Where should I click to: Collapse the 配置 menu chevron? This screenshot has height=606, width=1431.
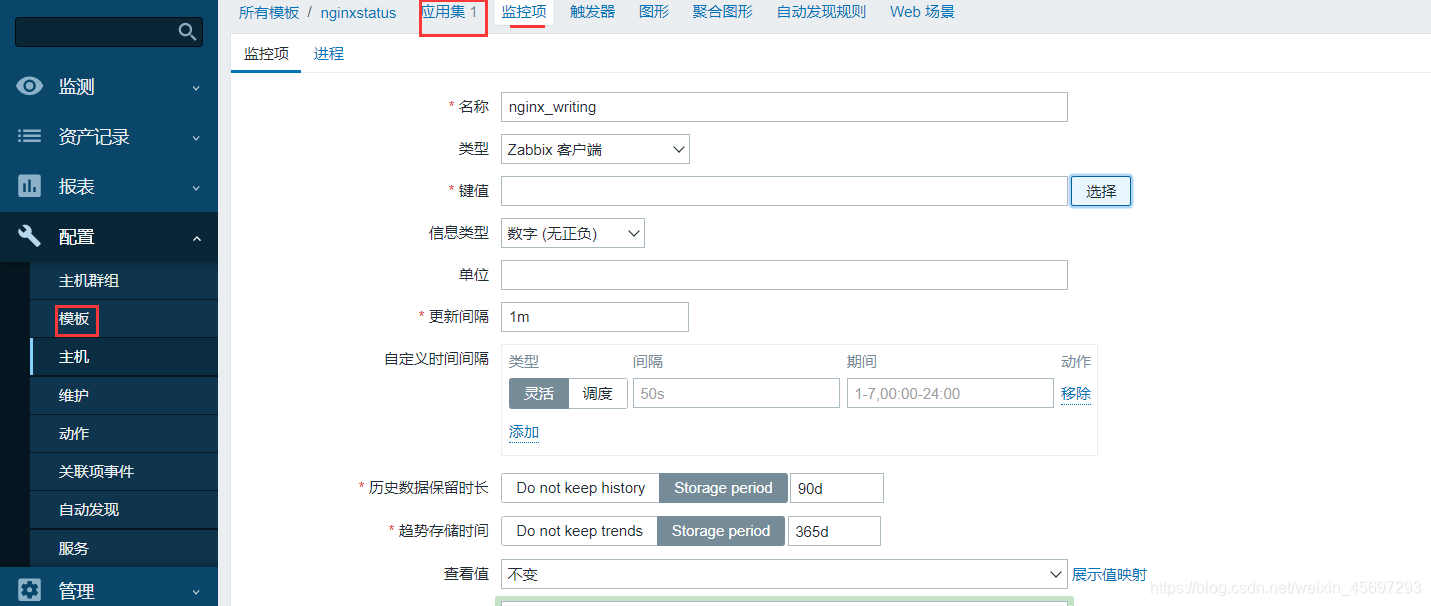[x=196, y=238]
